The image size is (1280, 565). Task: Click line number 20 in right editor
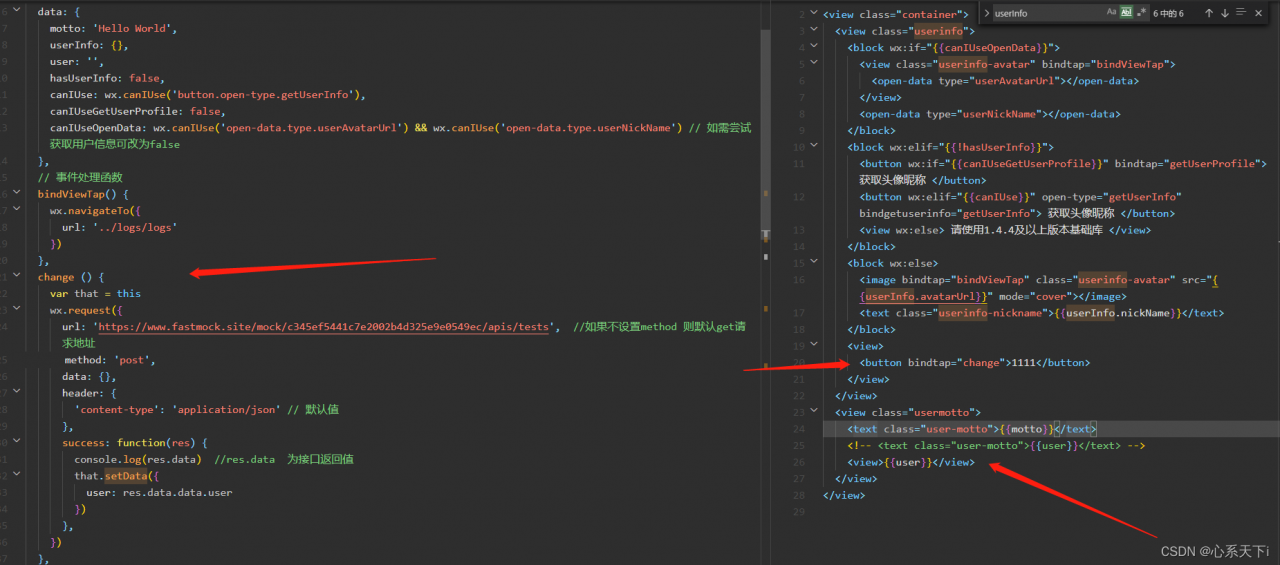(797, 363)
